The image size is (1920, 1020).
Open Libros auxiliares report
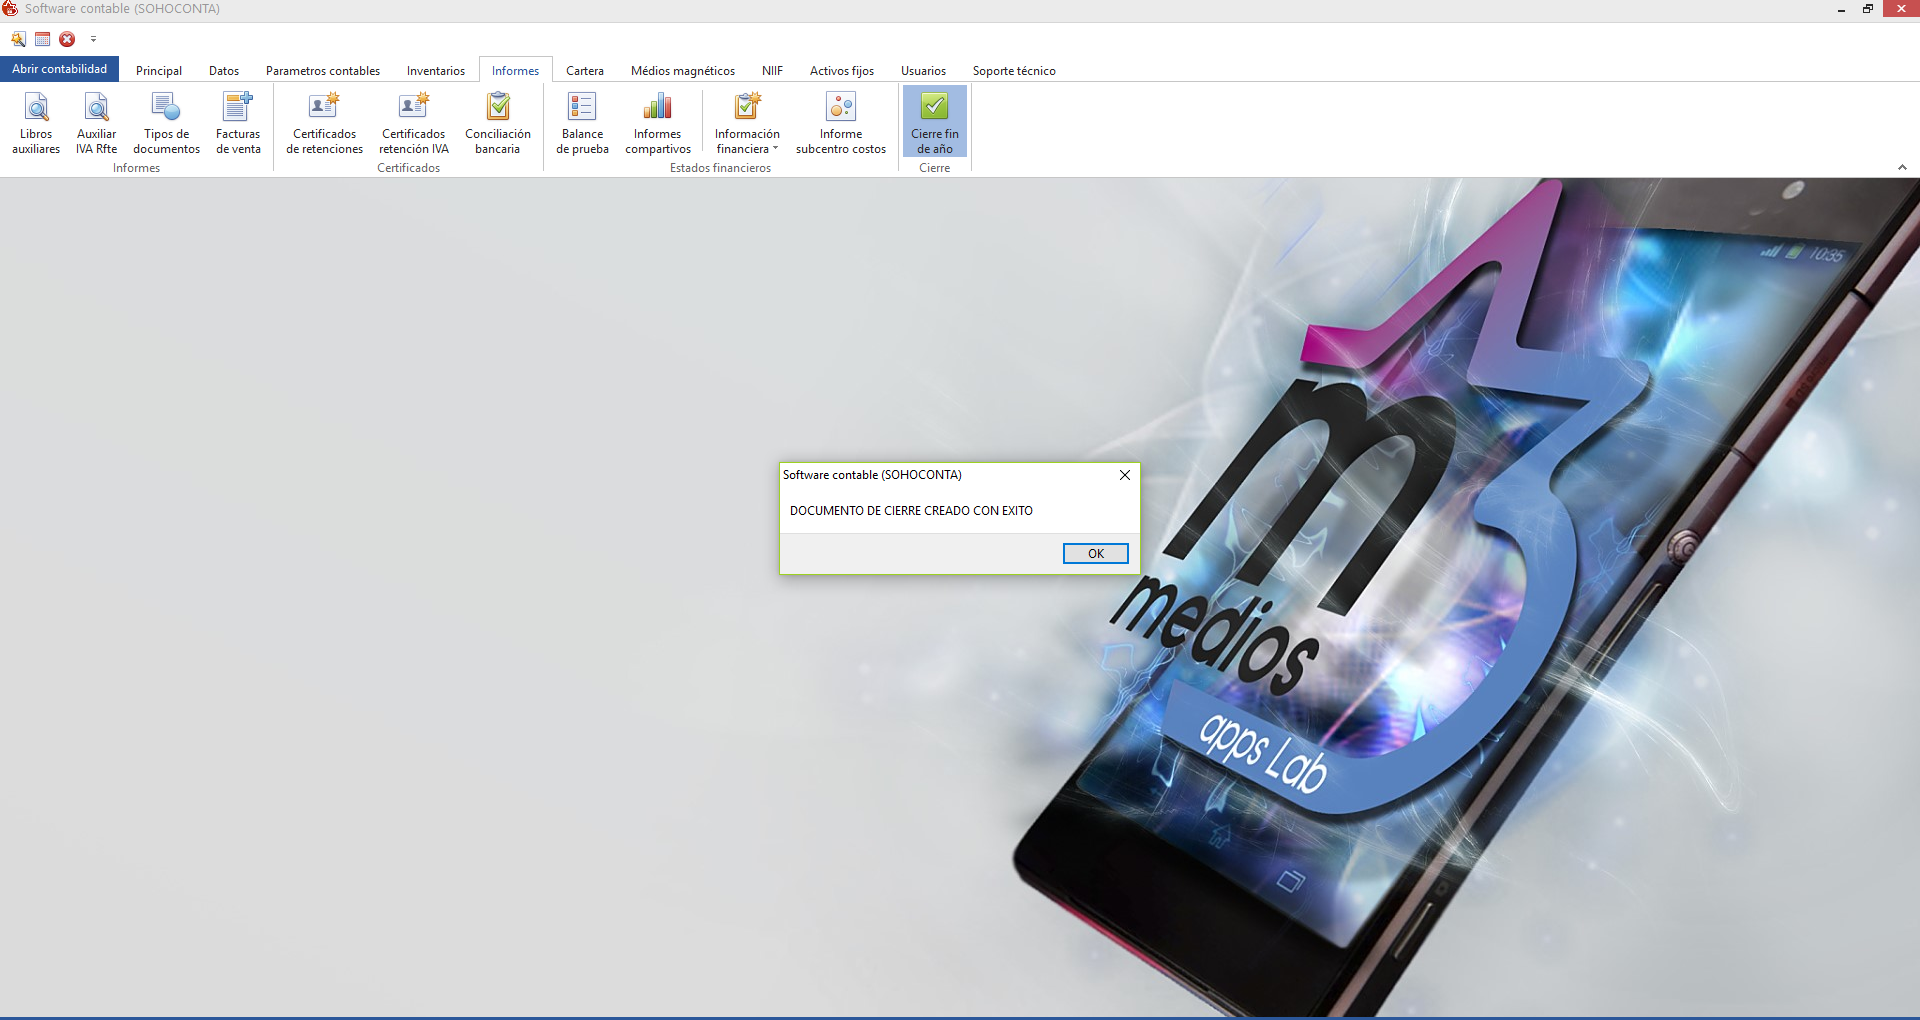click(x=36, y=122)
